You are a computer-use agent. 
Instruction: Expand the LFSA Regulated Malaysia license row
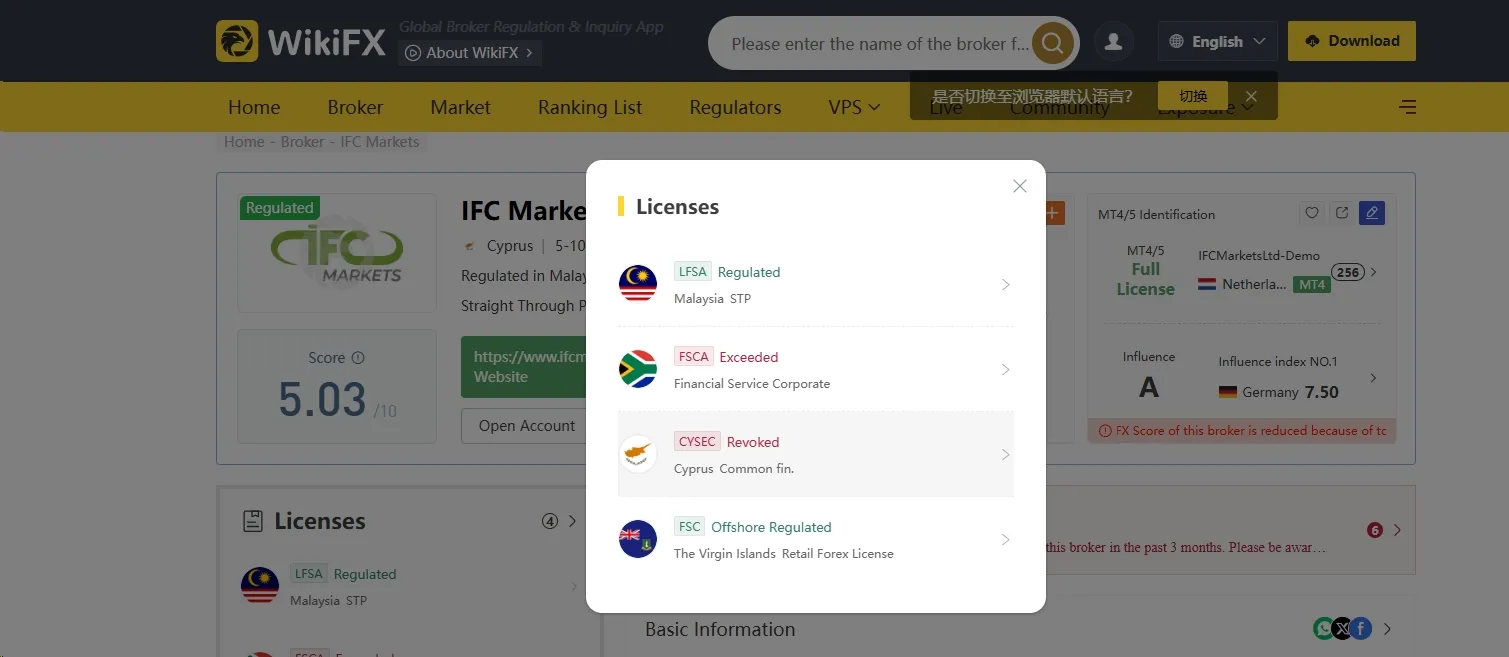pyautogui.click(x=816, y=285)
